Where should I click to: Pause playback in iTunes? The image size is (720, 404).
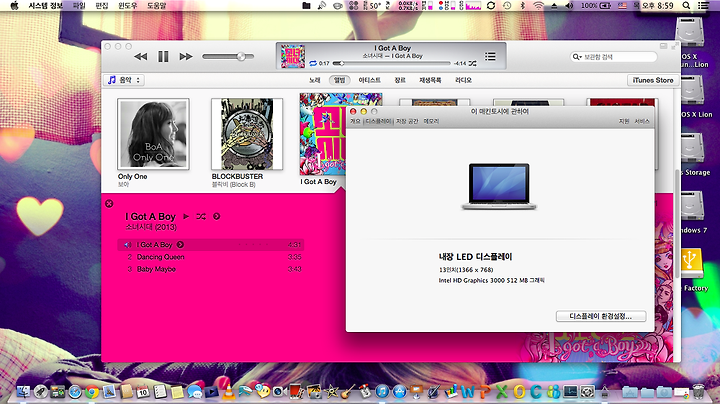163,56
